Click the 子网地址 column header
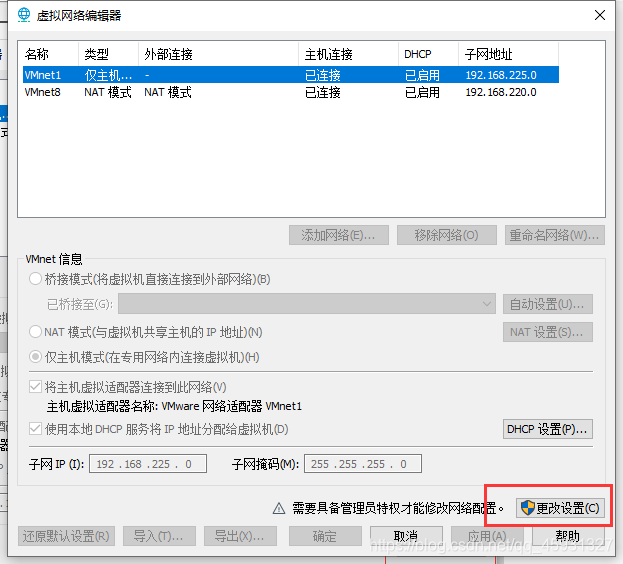Viewport: 623px width, 564px height. pyautogui.click(x=509, y=54)
